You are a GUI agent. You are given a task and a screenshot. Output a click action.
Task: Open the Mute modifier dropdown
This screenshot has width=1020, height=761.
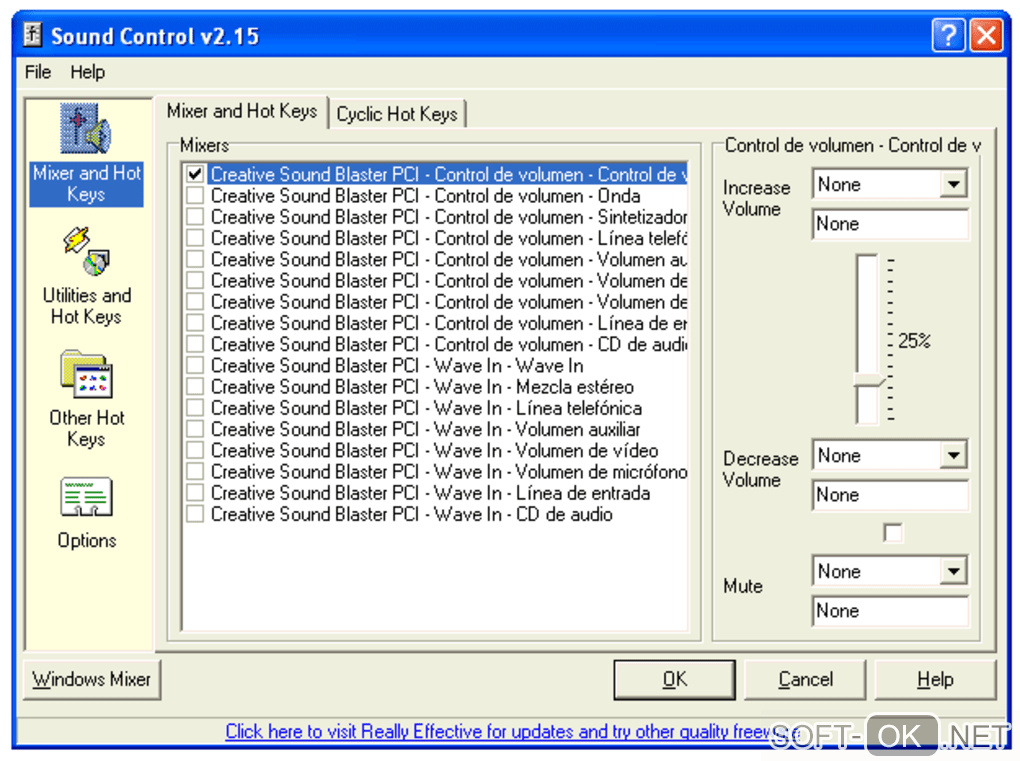coord(954,571)
